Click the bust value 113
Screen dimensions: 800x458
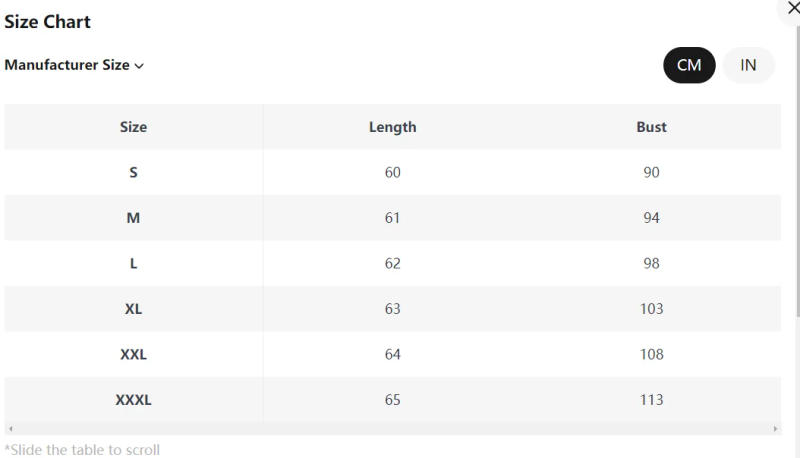651,400
